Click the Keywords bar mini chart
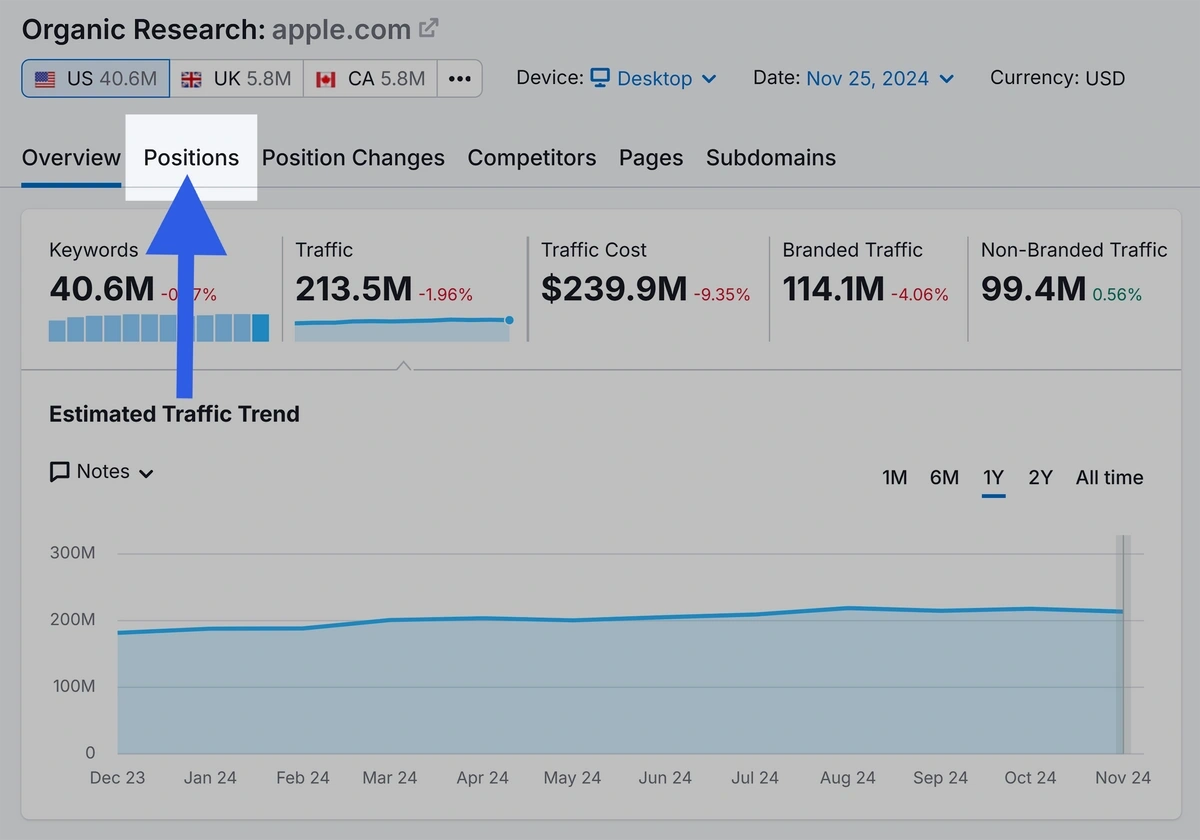The image size is (1200, 840). (x=159, y=328)
